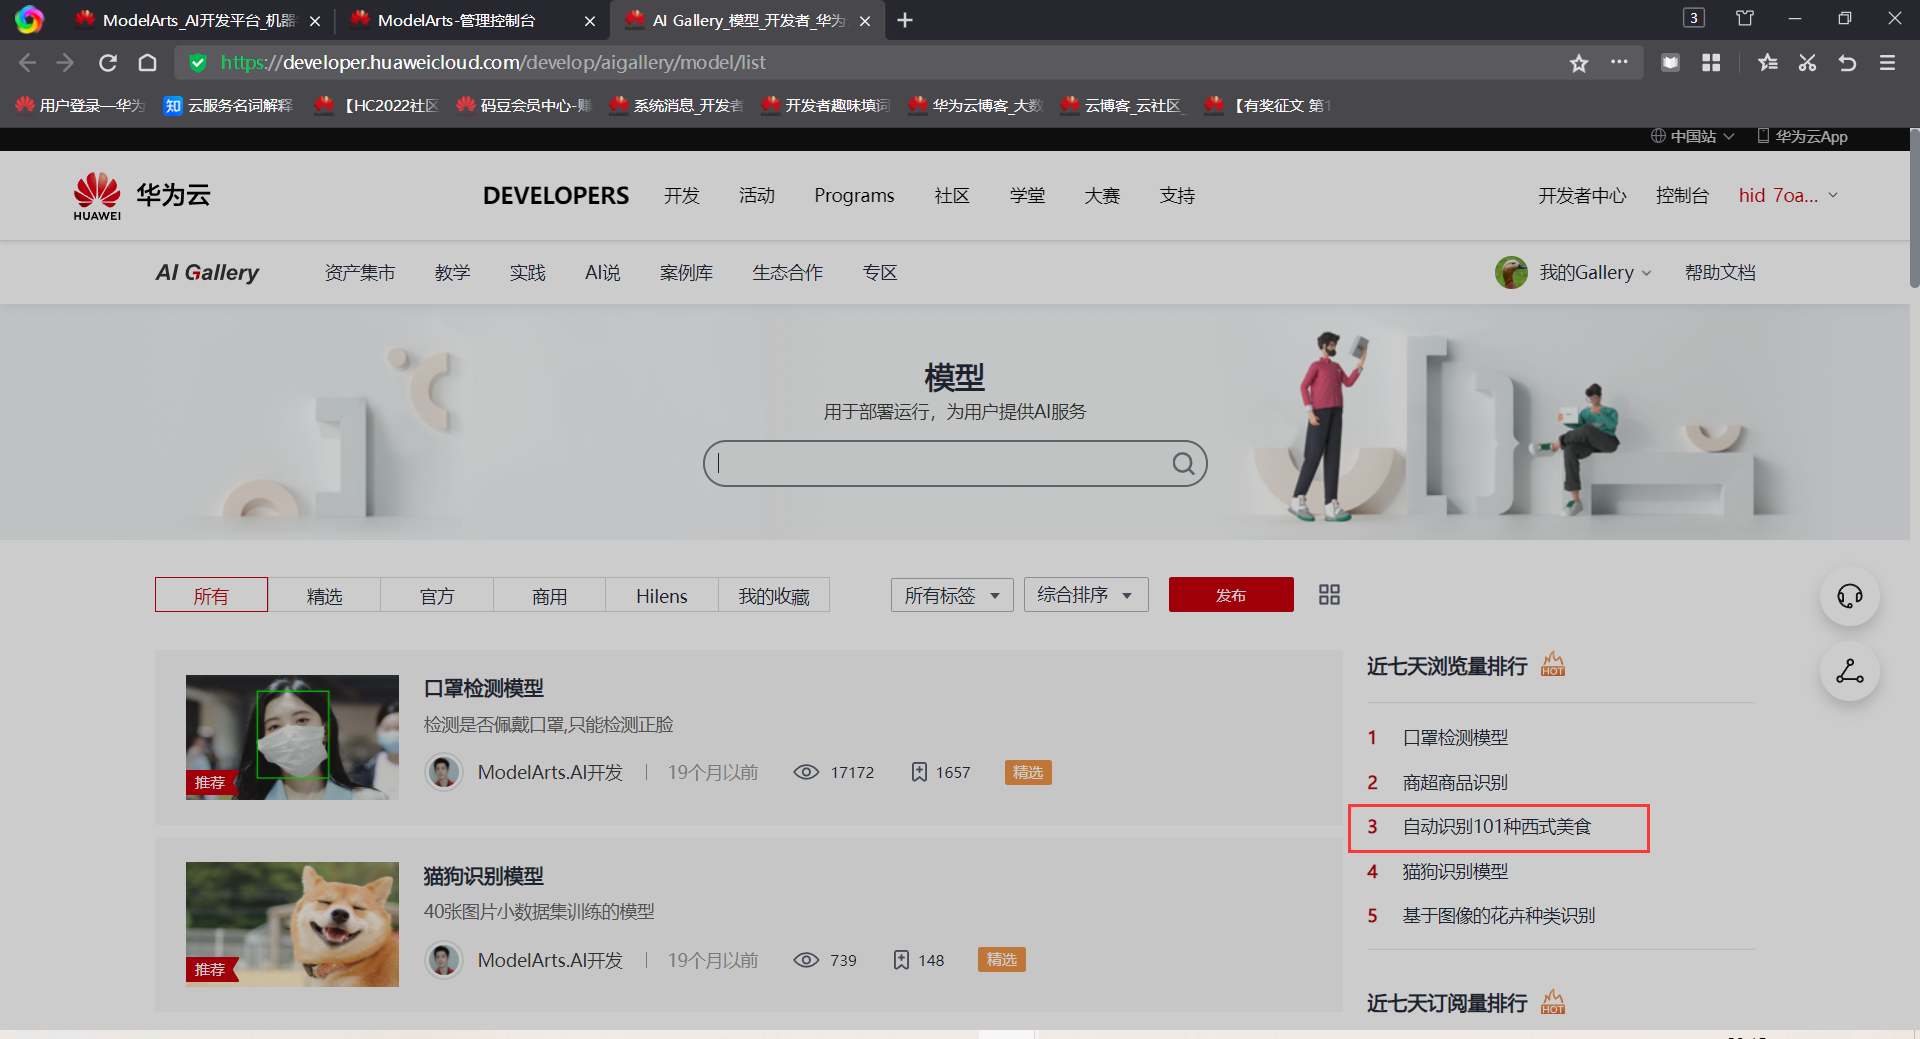Open ranked item 基于图像的花卉种类识别
This screenshot has width=1920, height=1039.
coord(1499,916)
